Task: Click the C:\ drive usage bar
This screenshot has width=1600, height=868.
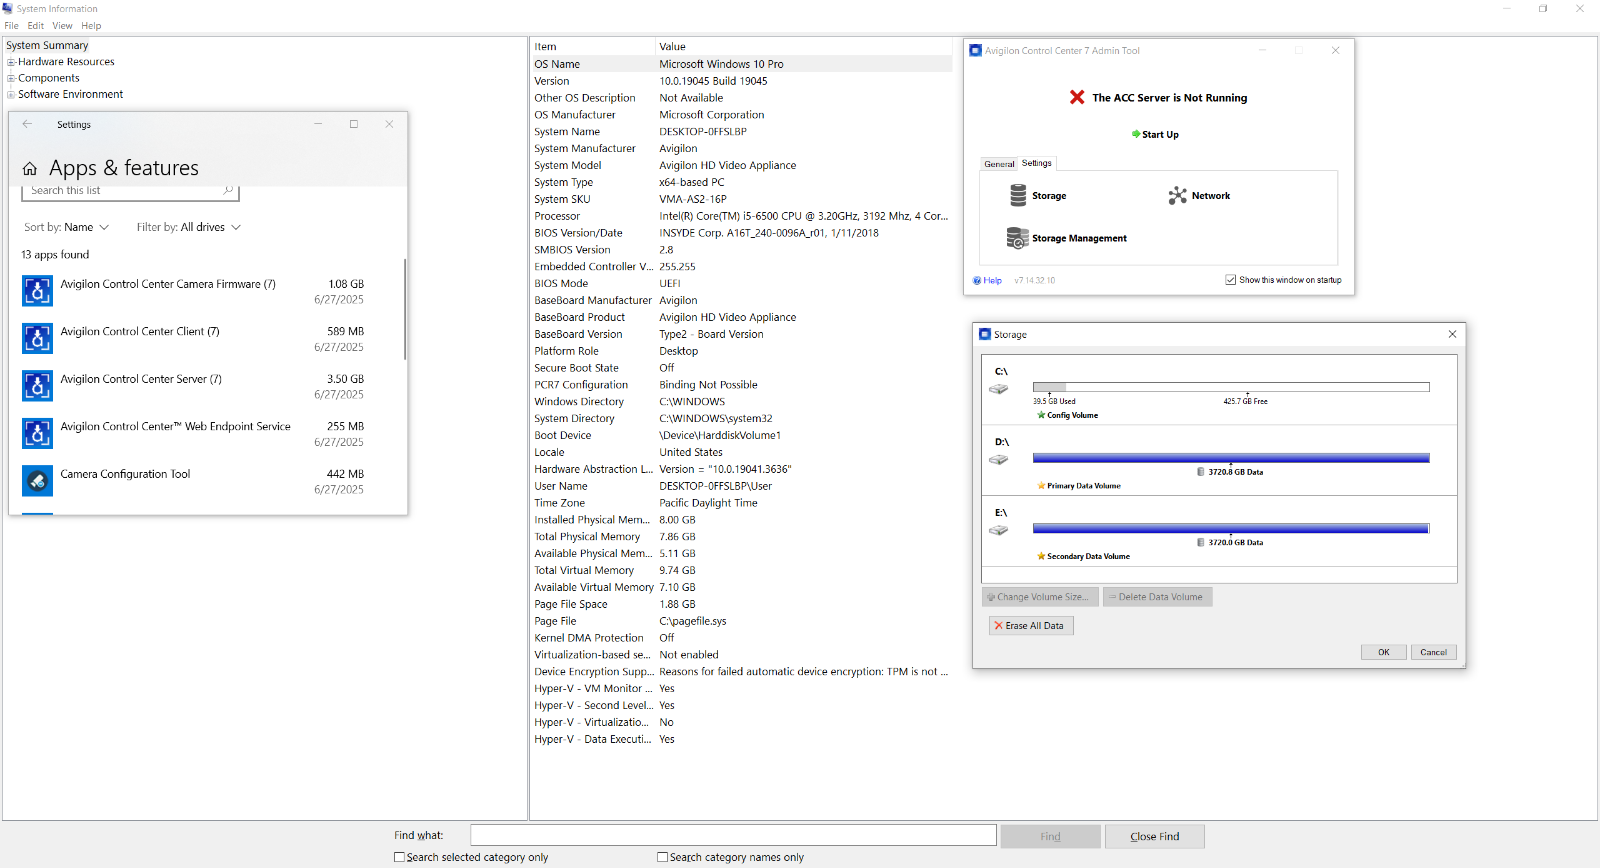Action: coord(1231,387)
